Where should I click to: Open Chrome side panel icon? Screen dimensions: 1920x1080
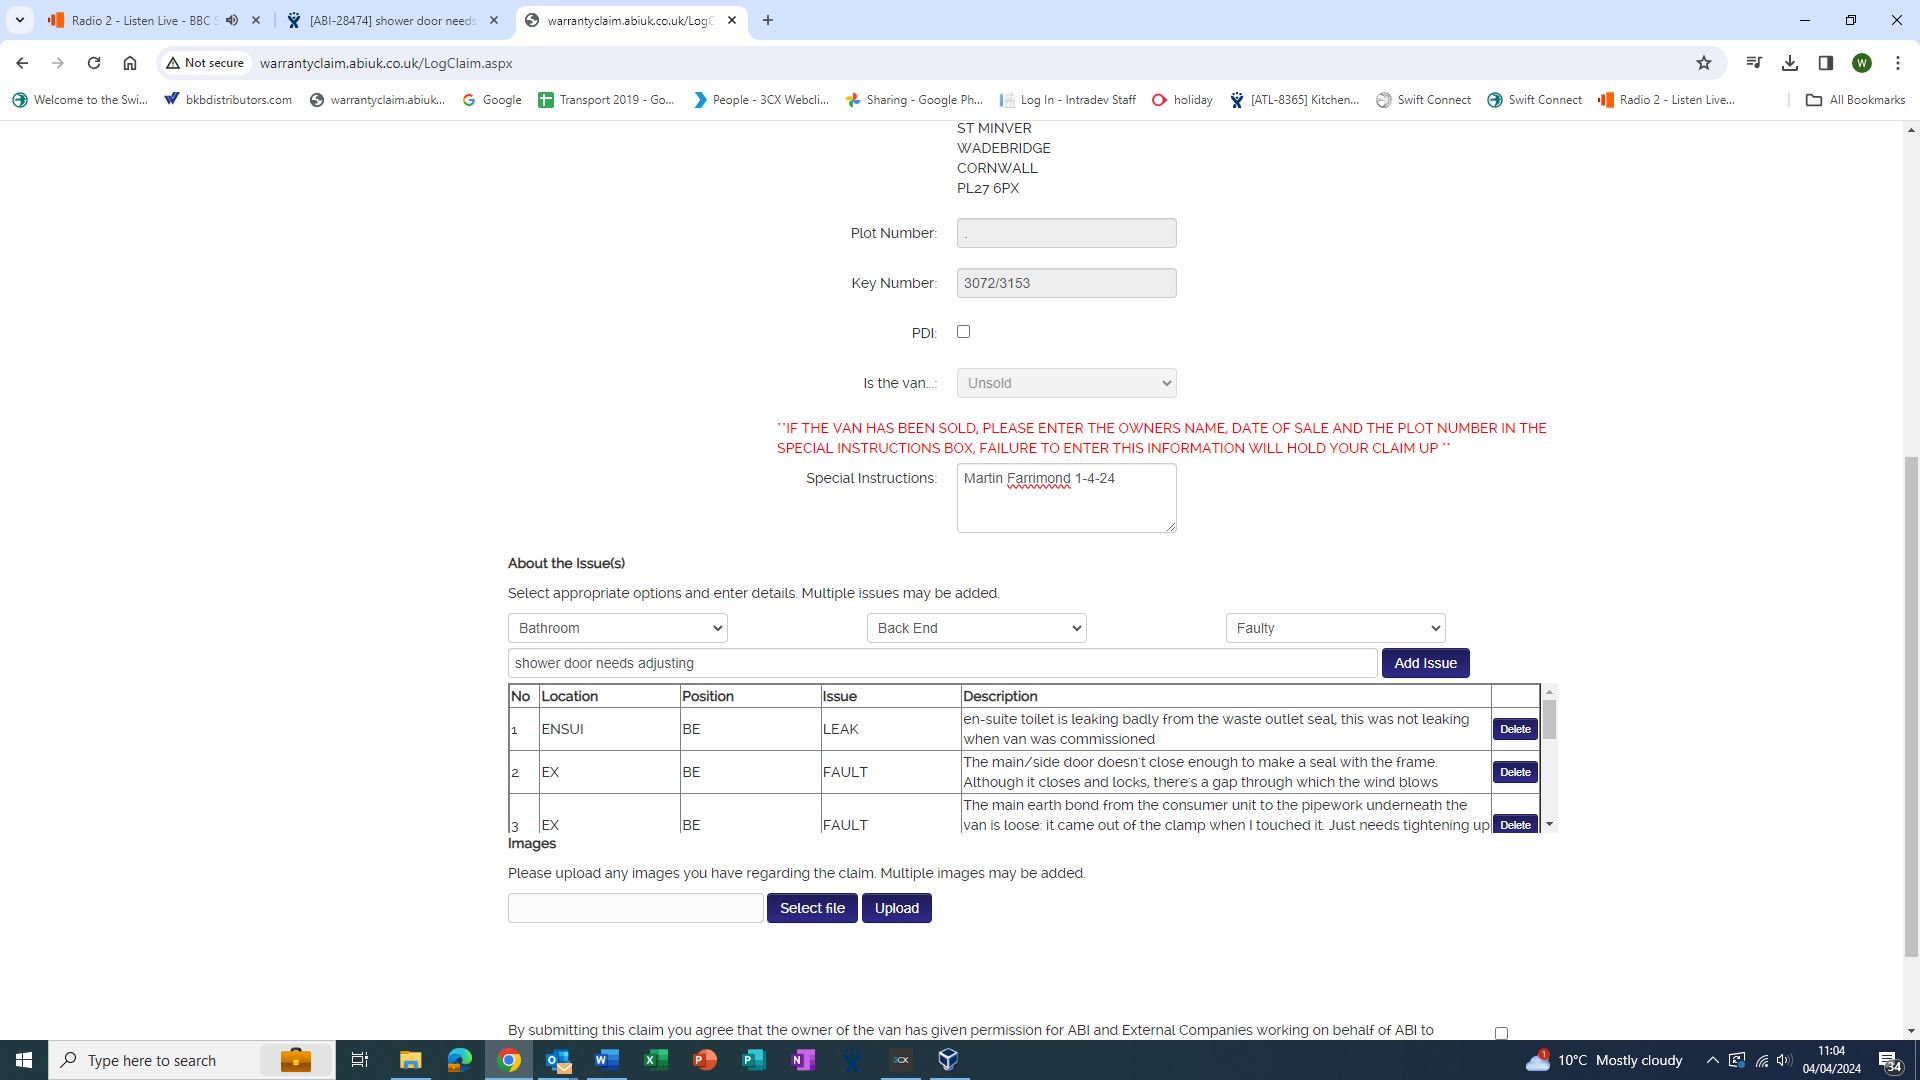[1826, 63]
